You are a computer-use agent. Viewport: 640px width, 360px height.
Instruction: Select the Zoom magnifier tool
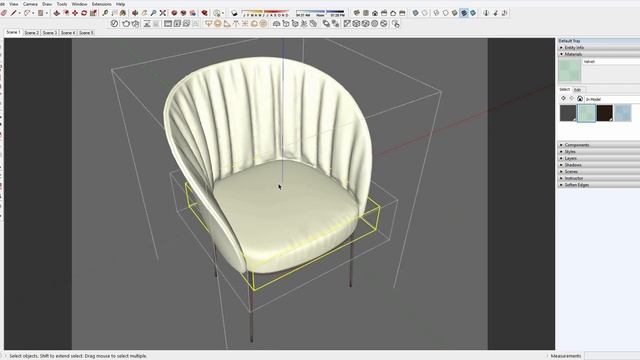point(153,13)
